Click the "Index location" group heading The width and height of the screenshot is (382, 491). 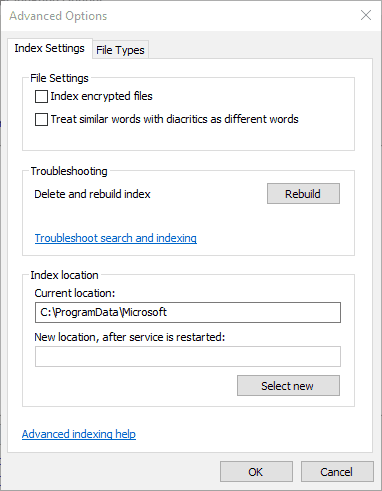64,275
